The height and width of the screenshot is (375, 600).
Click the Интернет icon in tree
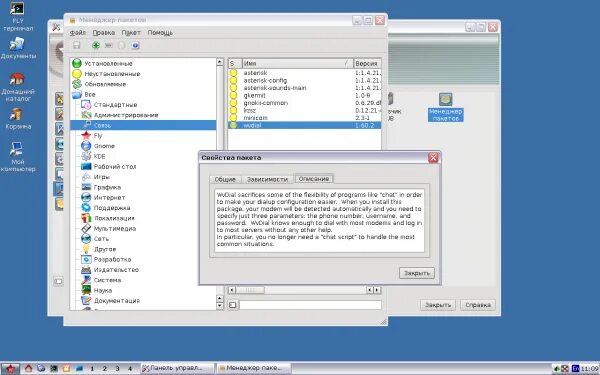[x=86, y=197]
